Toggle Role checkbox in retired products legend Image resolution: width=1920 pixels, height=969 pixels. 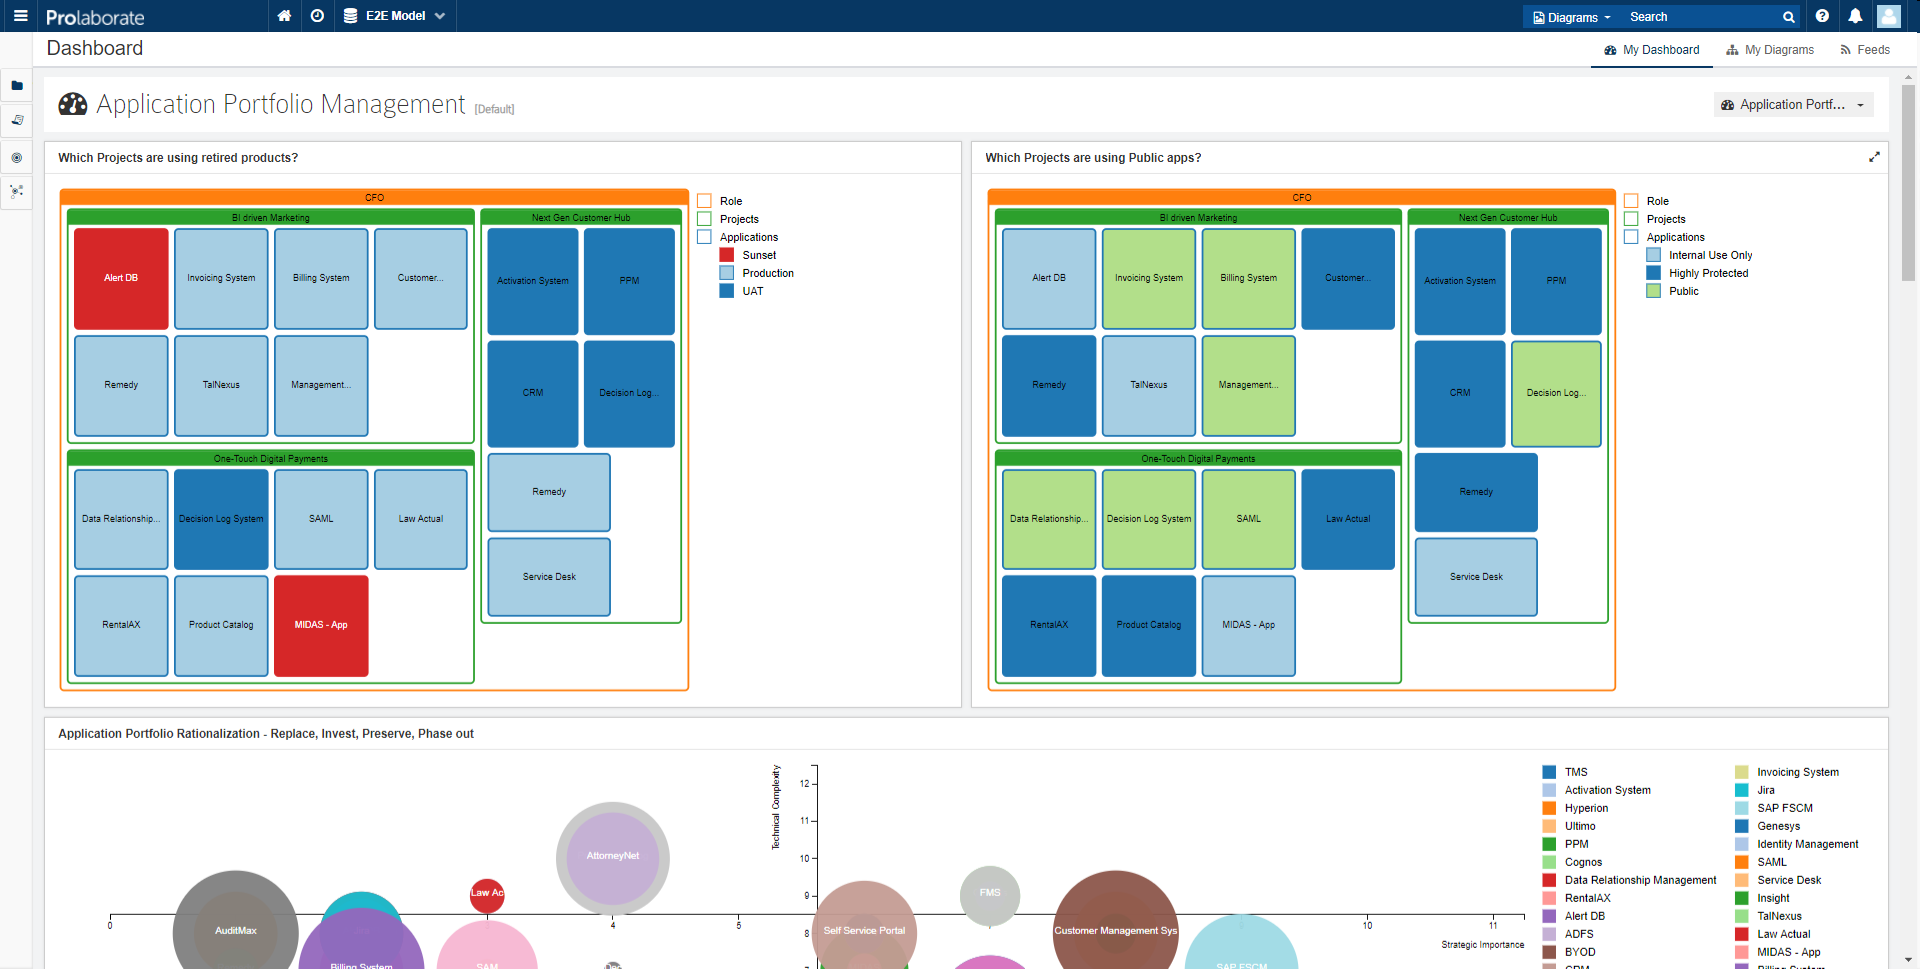[x=705, y=201]
